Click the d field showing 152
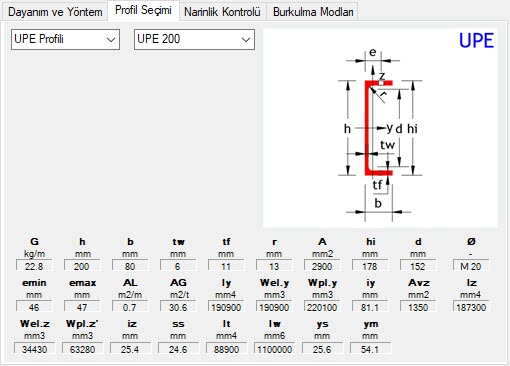 [418, 266]
